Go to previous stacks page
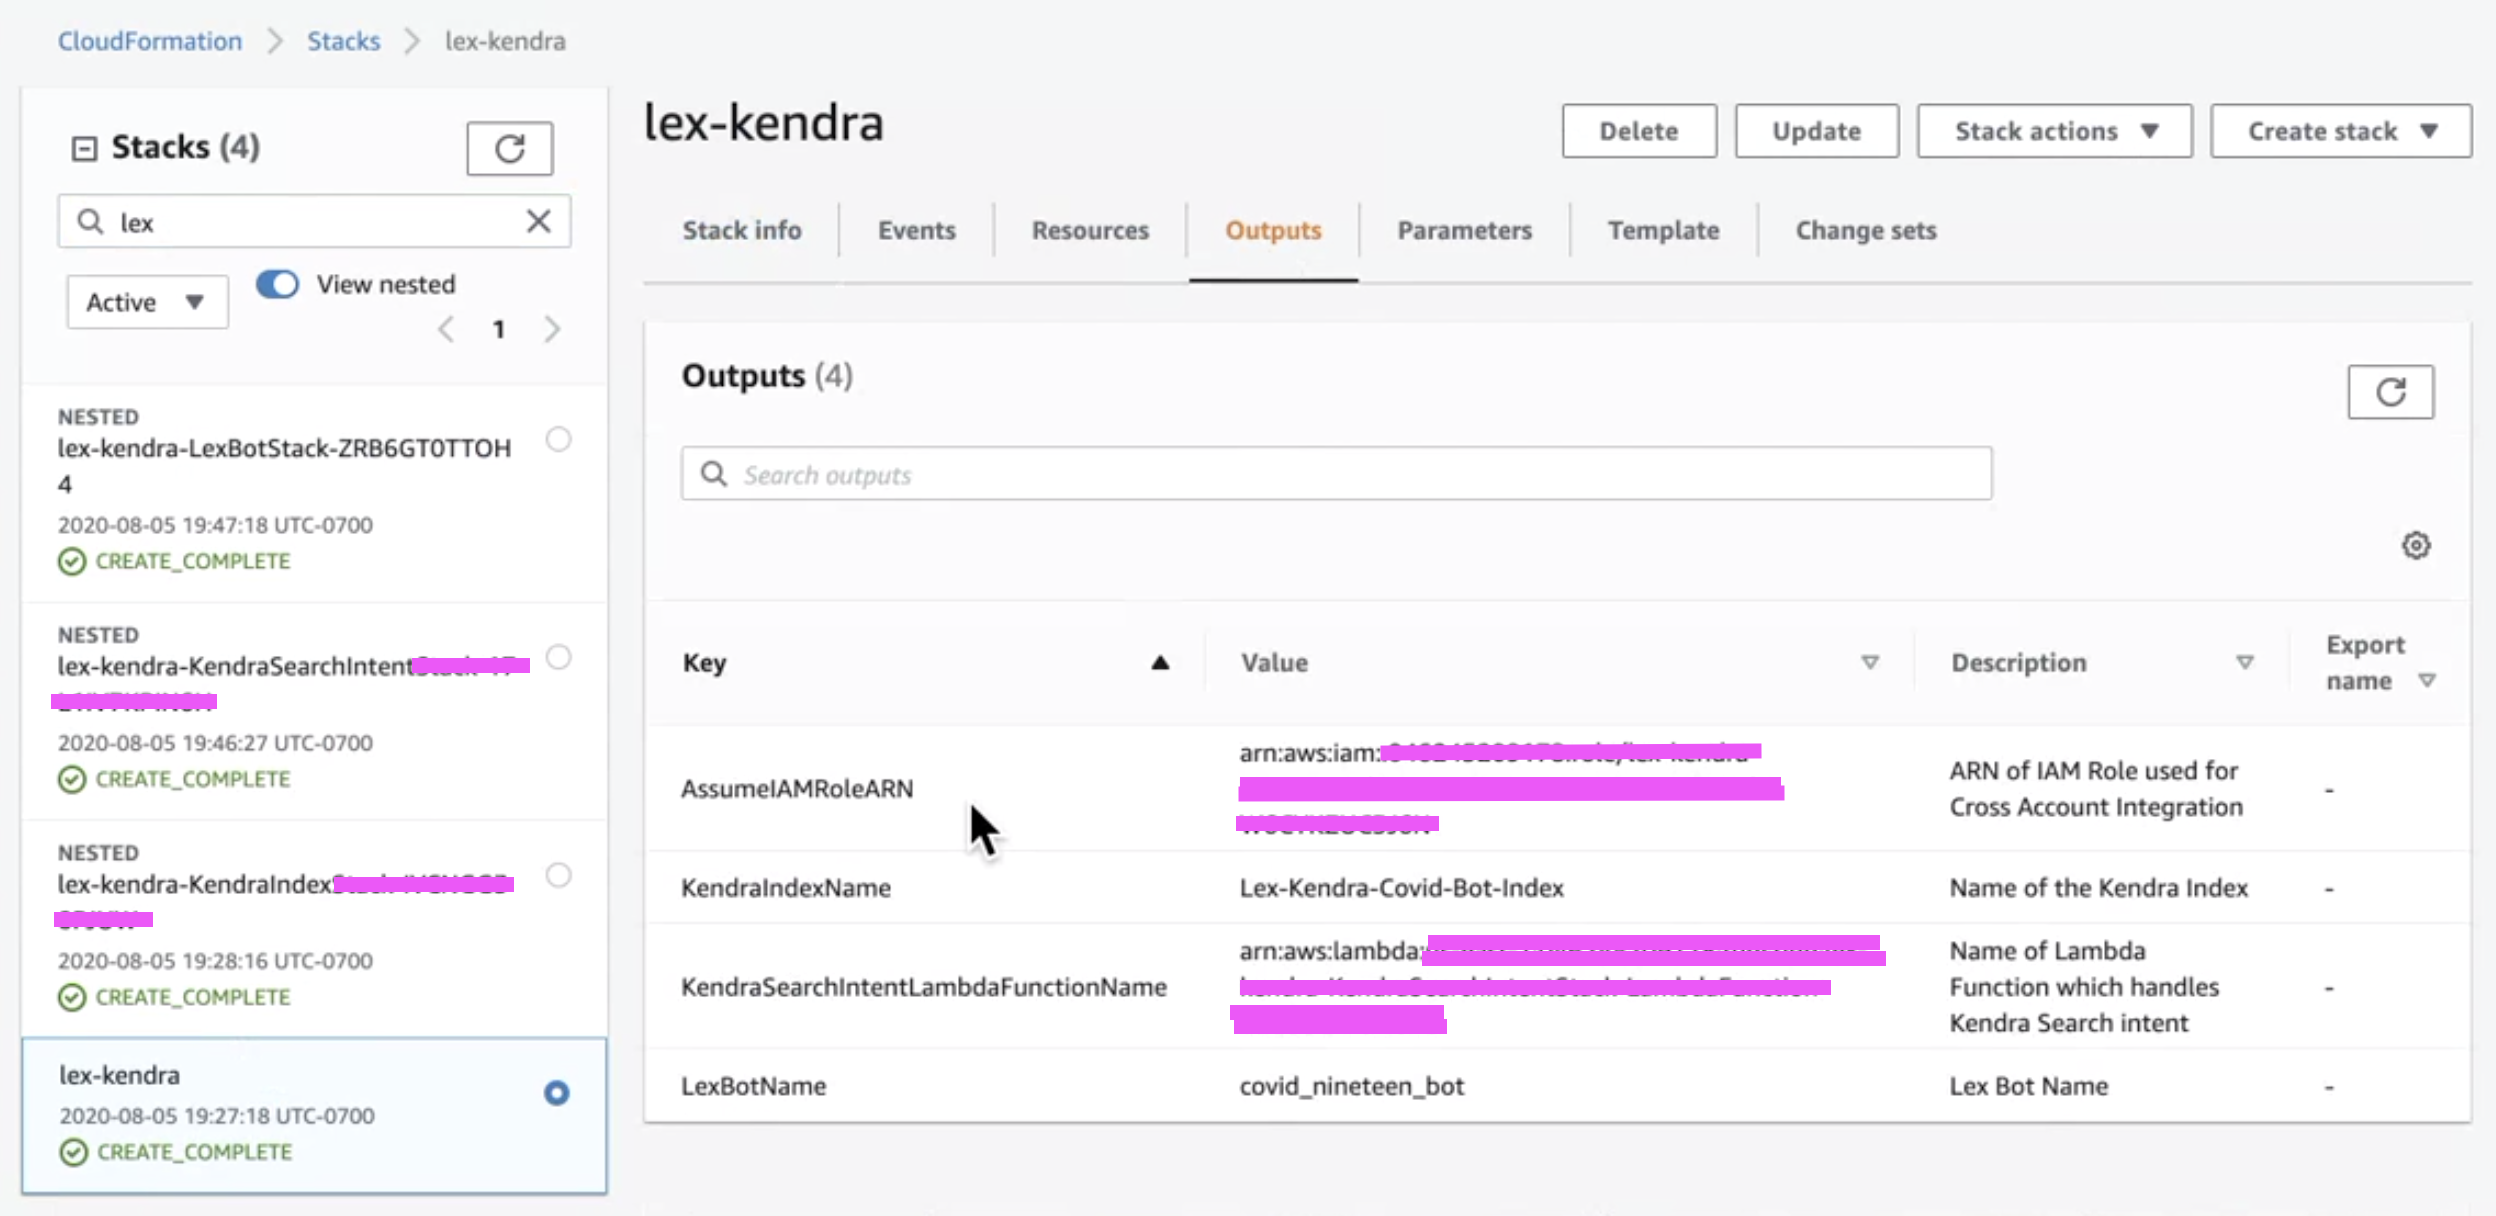2496x1216 pixels. 446,329
